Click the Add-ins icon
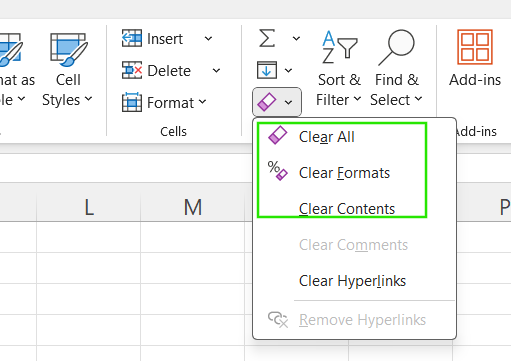 pos(475,47)
